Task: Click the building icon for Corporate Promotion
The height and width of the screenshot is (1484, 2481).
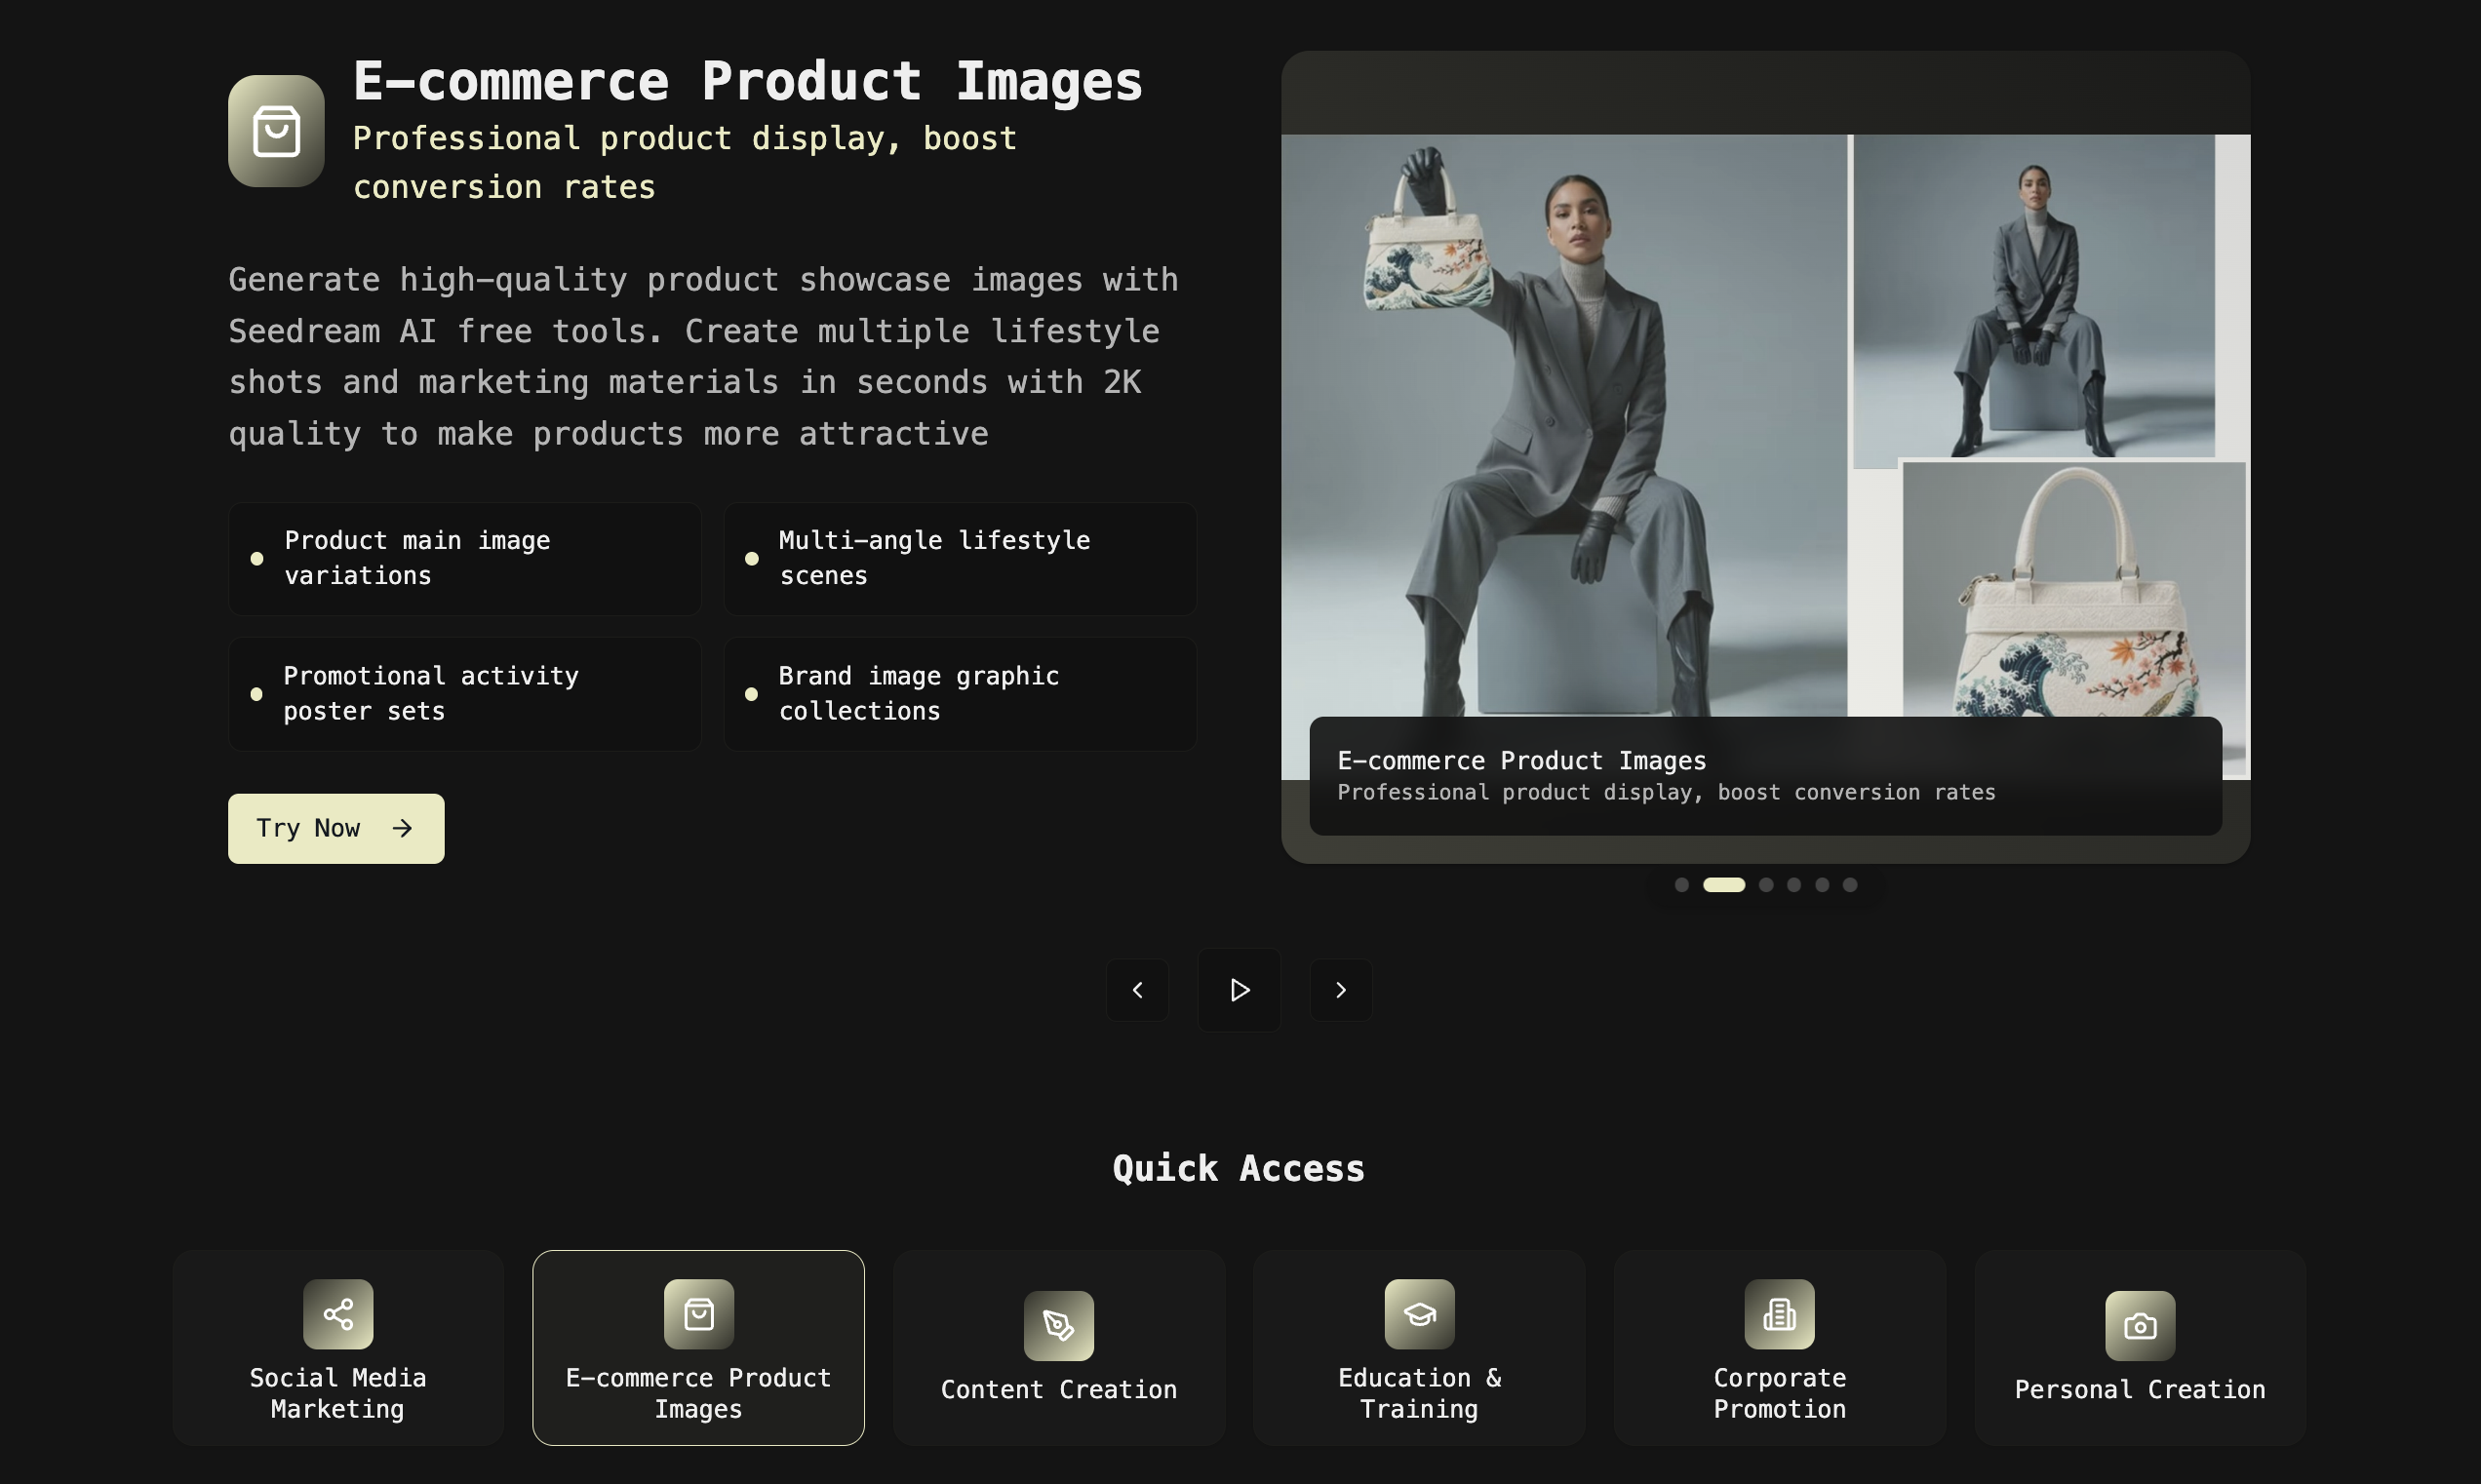Action: coord(1780,1314)
